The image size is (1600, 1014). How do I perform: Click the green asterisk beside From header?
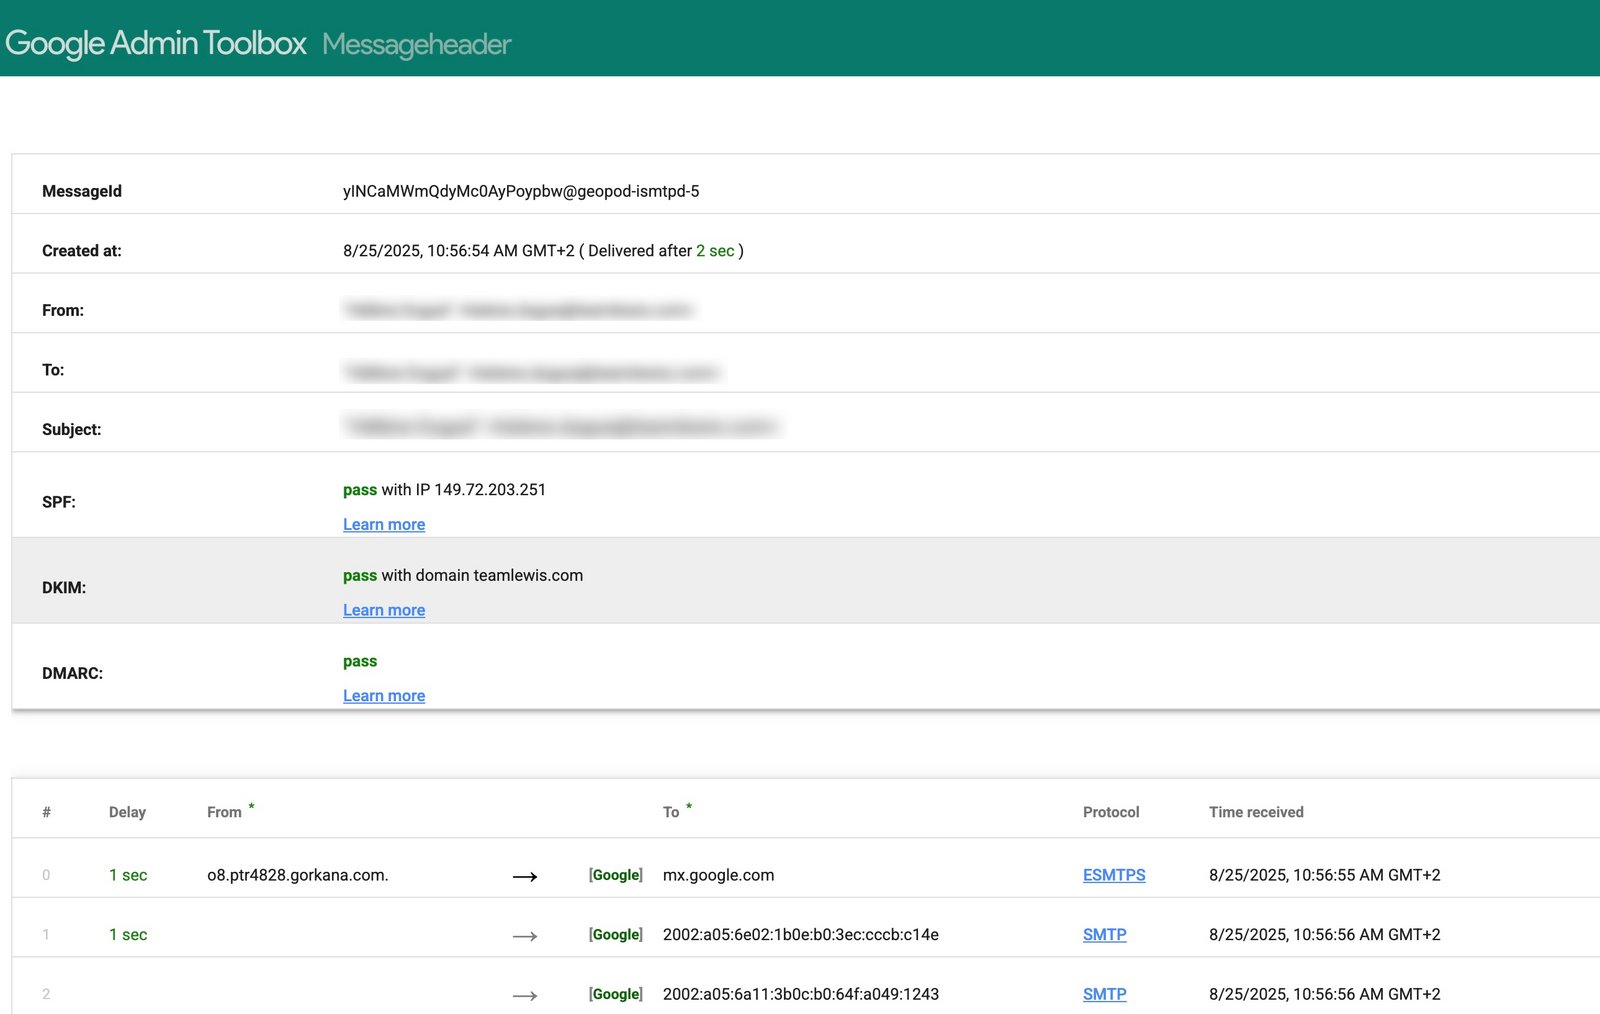[251, 804]
